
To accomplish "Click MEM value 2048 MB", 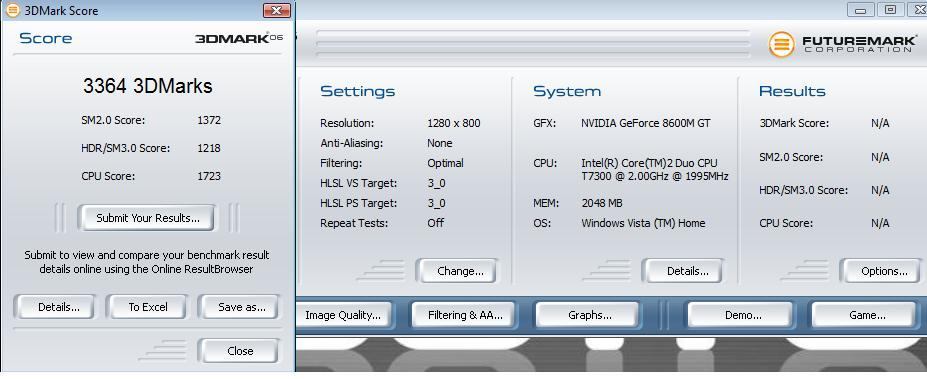I will [x=601, y=203].
